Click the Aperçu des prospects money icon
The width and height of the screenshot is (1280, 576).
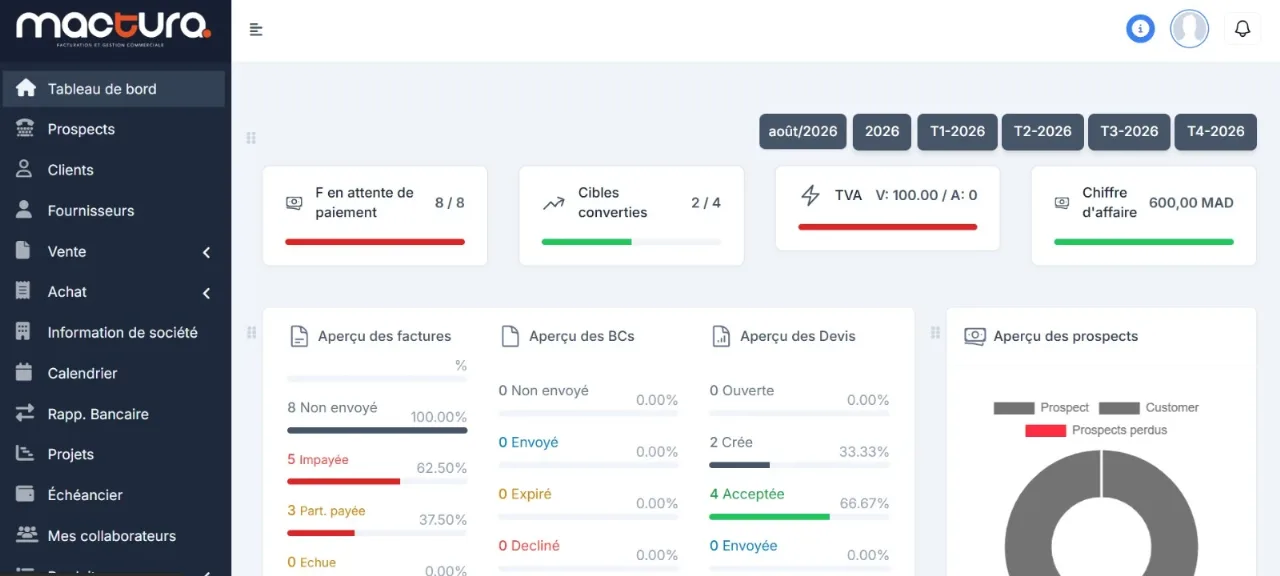click(975, 336)
